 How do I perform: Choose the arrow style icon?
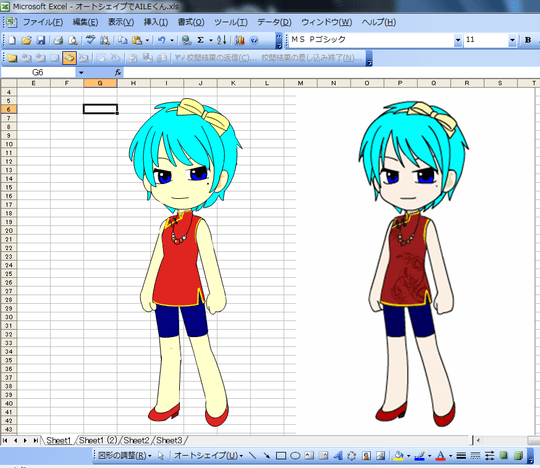point(489,456)
